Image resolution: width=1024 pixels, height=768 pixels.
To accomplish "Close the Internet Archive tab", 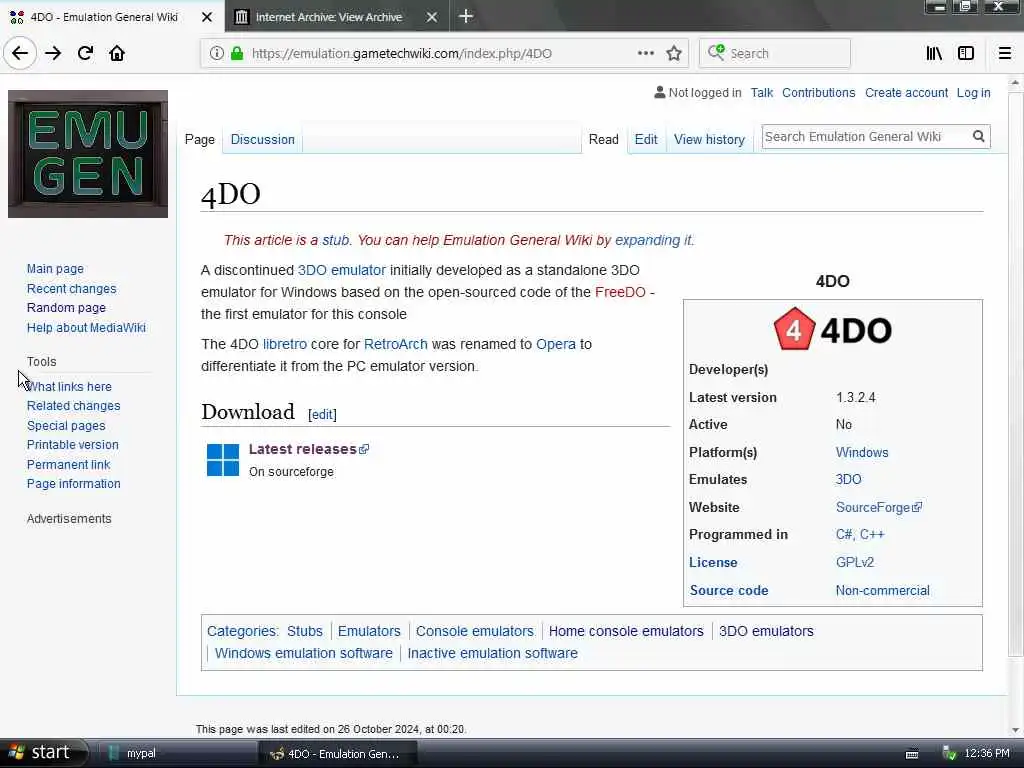I will pos(432,17).
